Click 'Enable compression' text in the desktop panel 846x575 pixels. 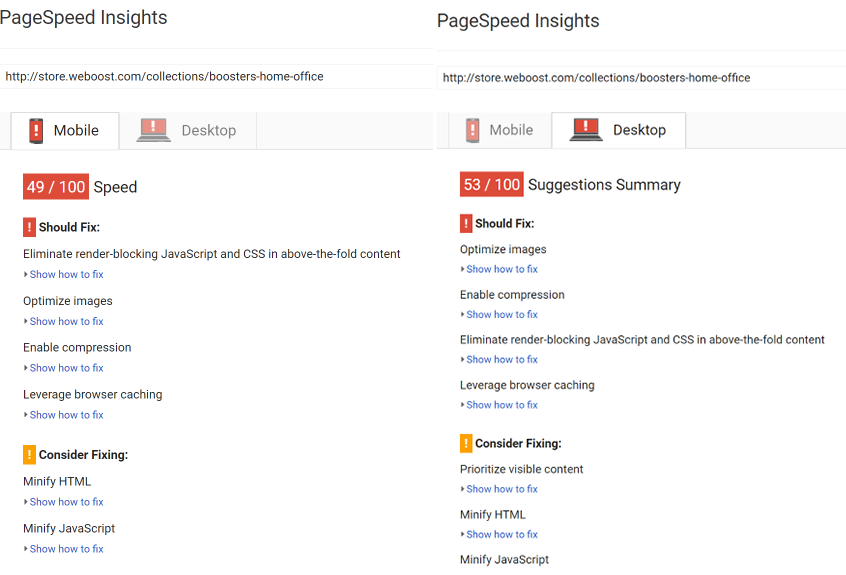[513, 295]
